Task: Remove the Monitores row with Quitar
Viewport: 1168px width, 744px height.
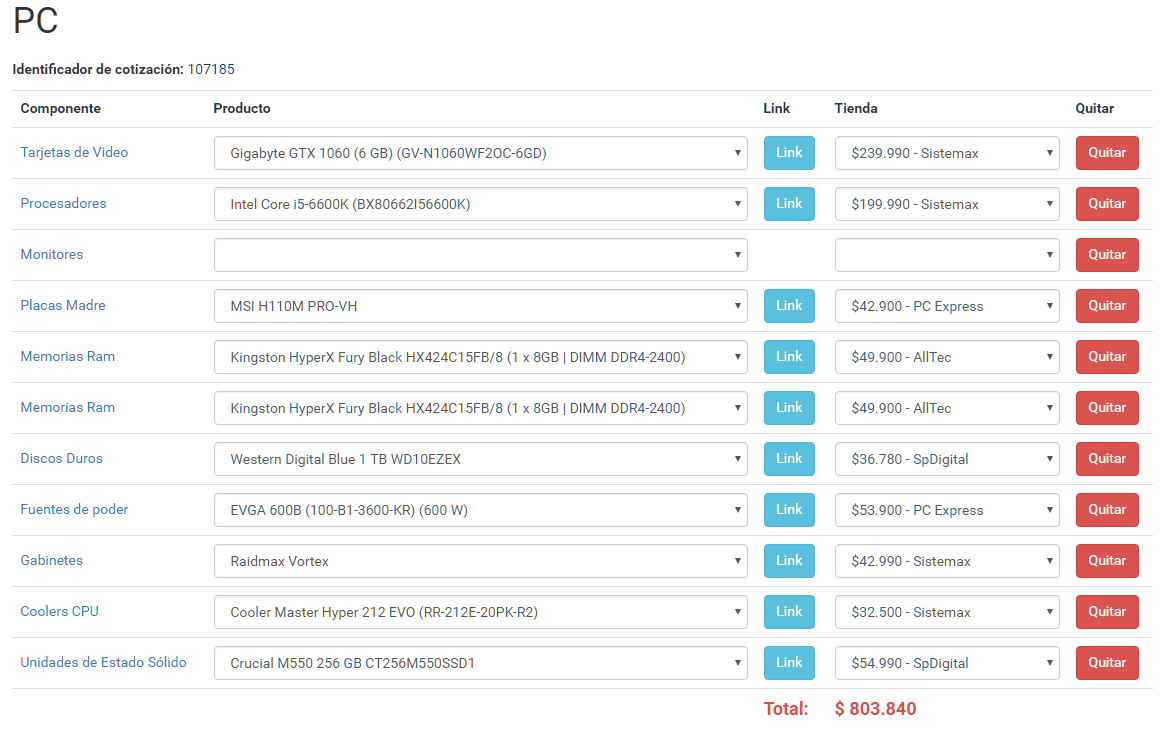Action: (1107, 255)
